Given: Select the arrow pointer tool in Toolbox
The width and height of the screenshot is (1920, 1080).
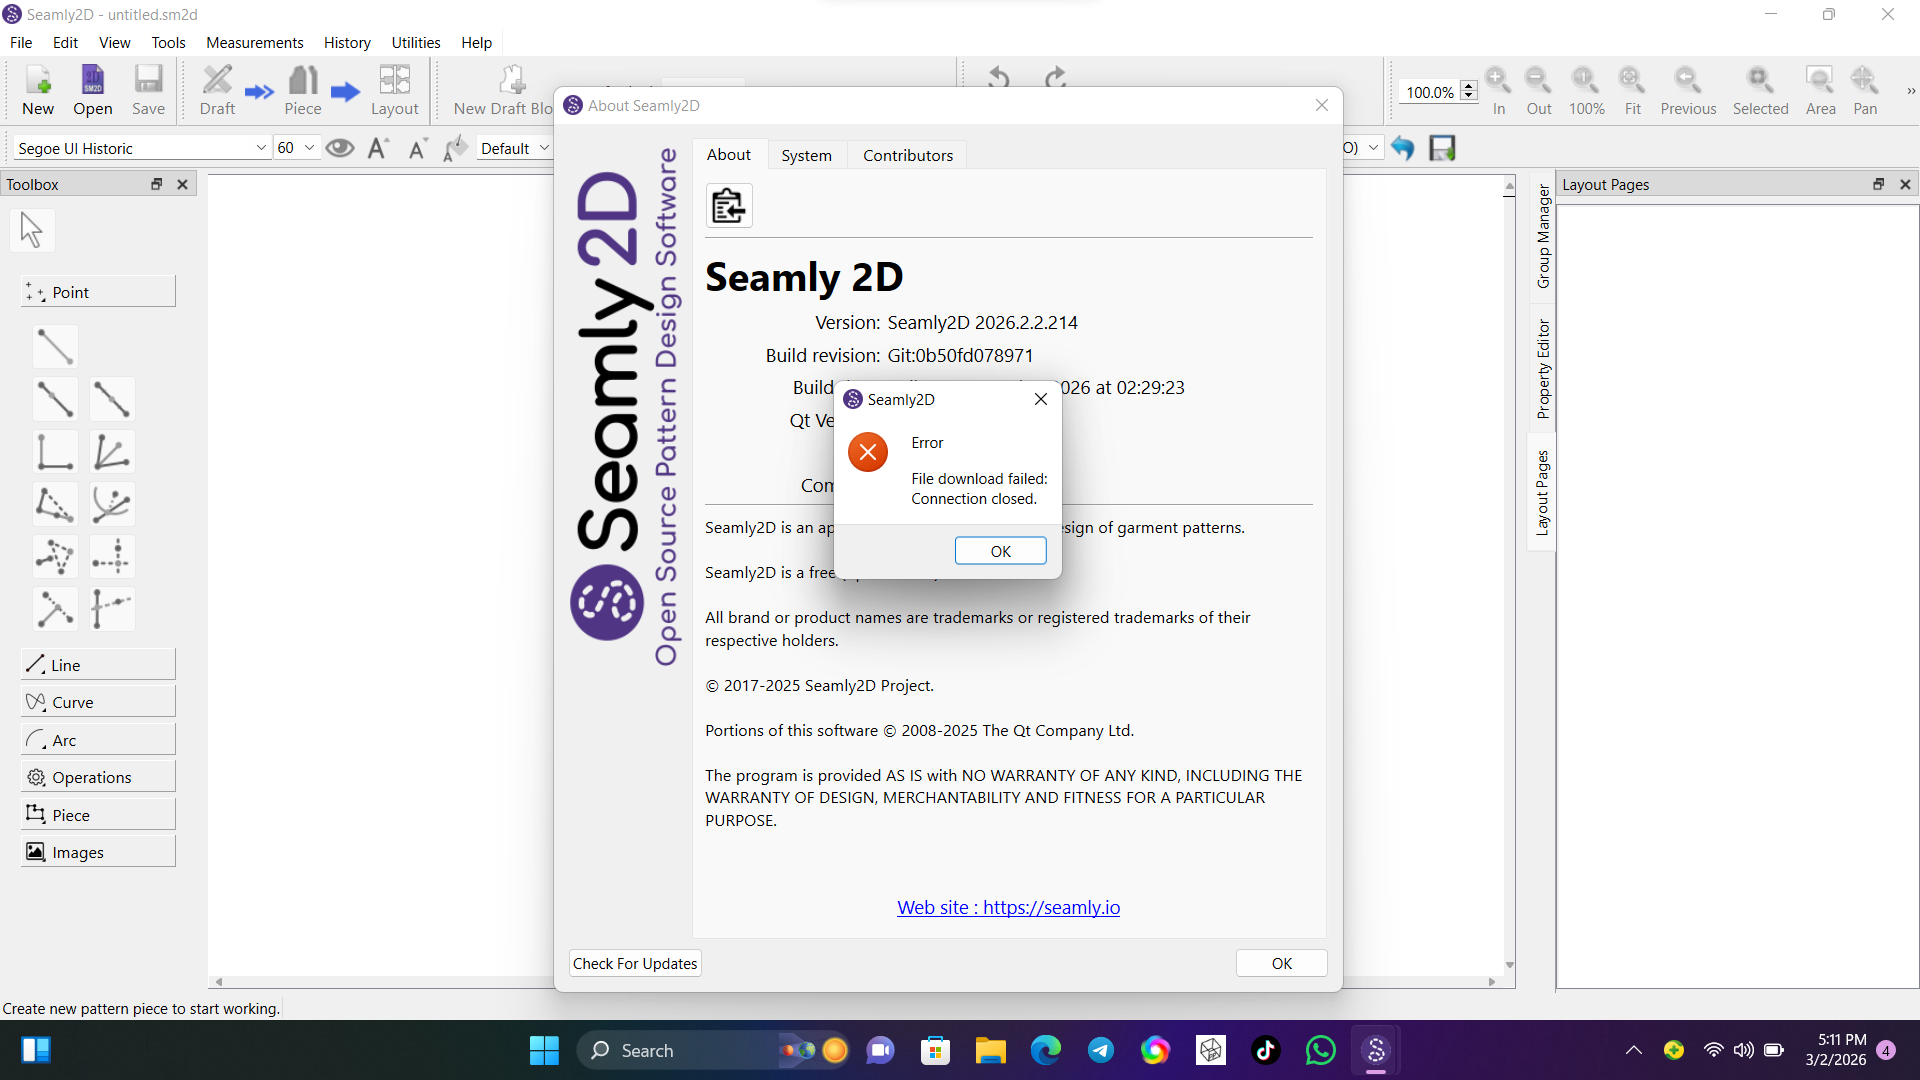Looking at the screenshot, I should (x=32, y=230).
